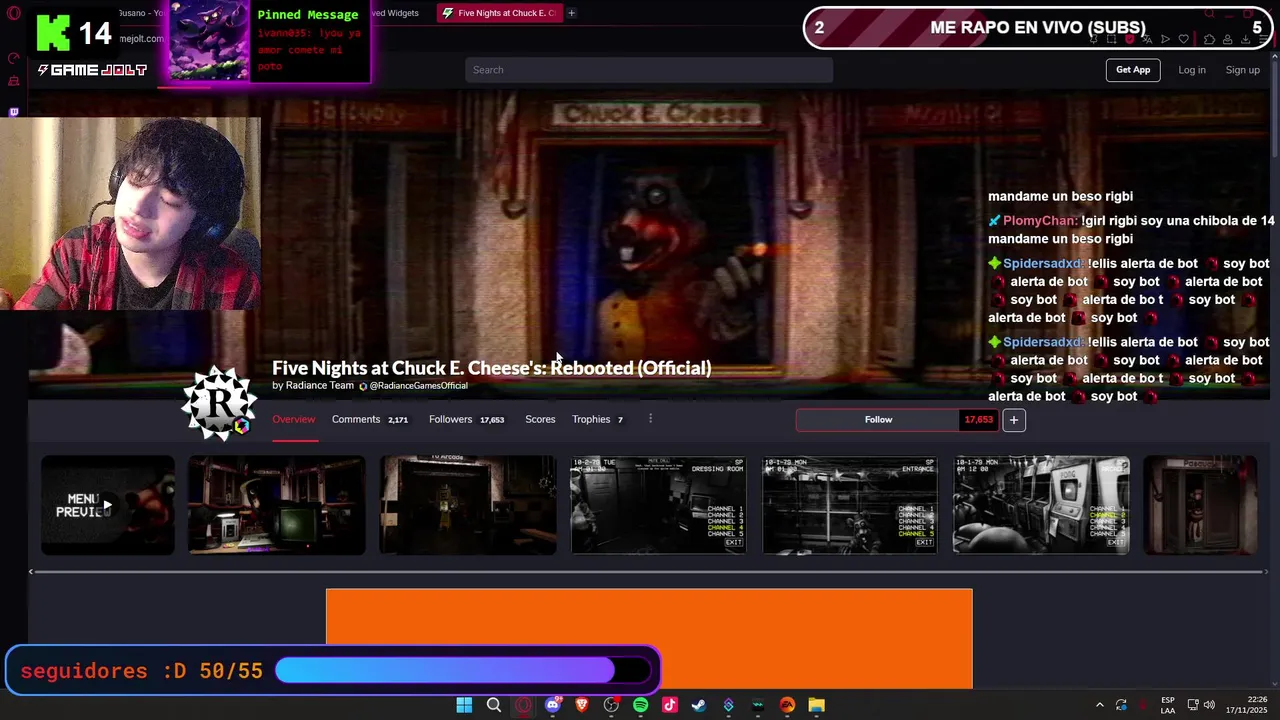Open Opera GX from the taskbar

(523, 705)
